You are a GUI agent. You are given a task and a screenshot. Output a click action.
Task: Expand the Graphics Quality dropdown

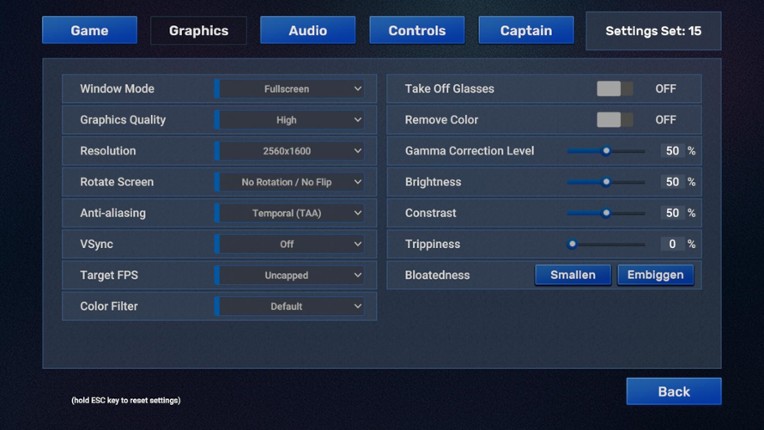[292, 120]
